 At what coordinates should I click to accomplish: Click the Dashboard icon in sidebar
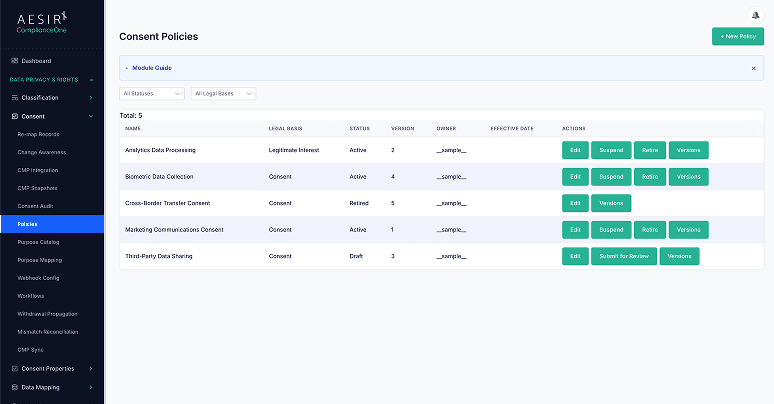pyautogui.click(x=14, y=61)
